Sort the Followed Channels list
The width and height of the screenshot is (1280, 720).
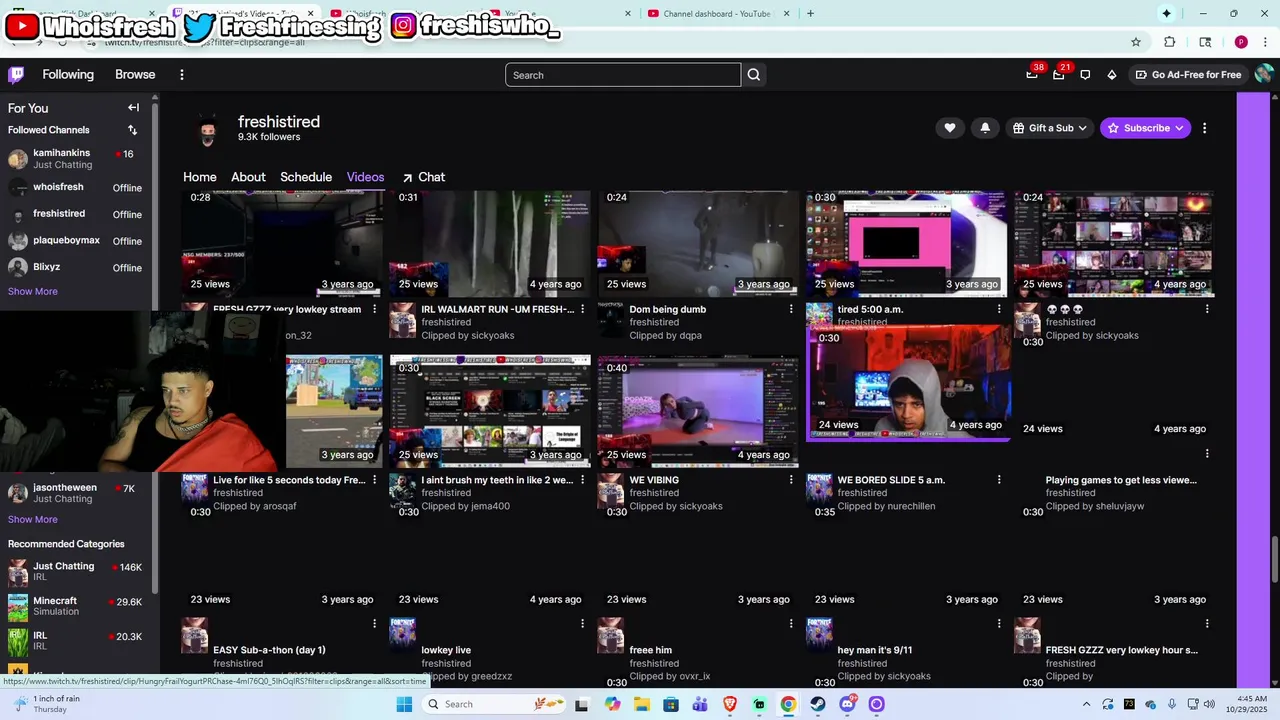tap(132, 130)
